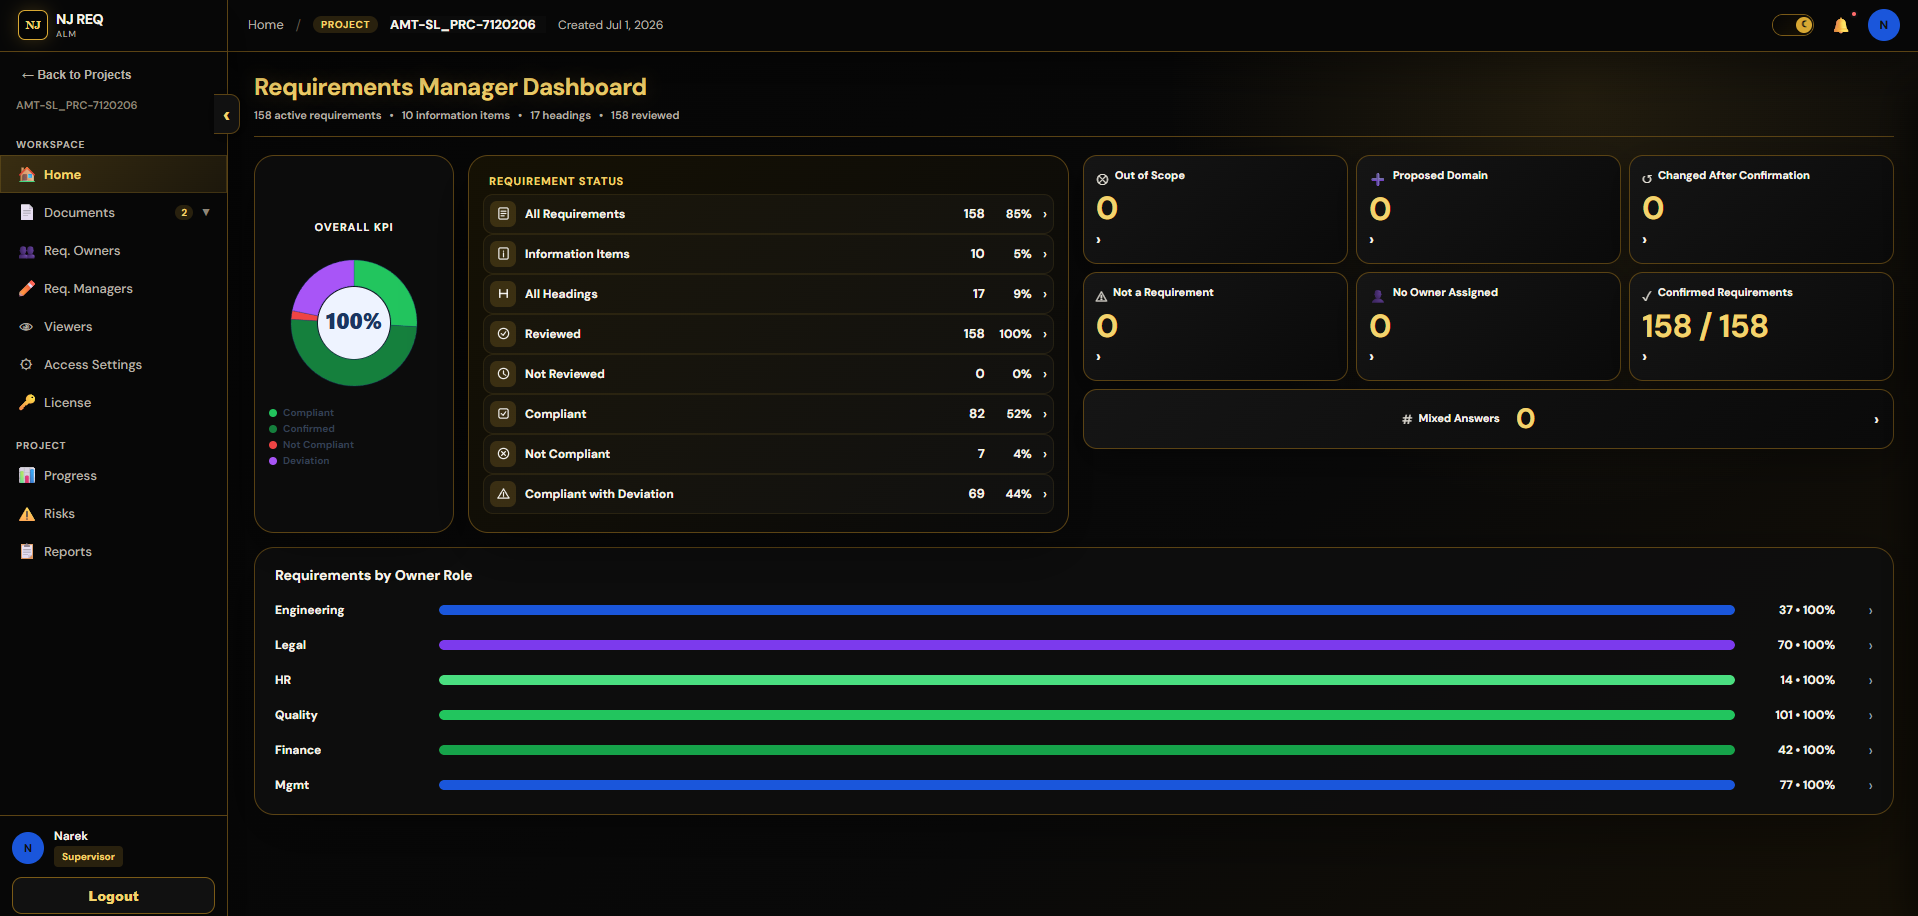Click the Risks sidebar label

tap(59, 514)
